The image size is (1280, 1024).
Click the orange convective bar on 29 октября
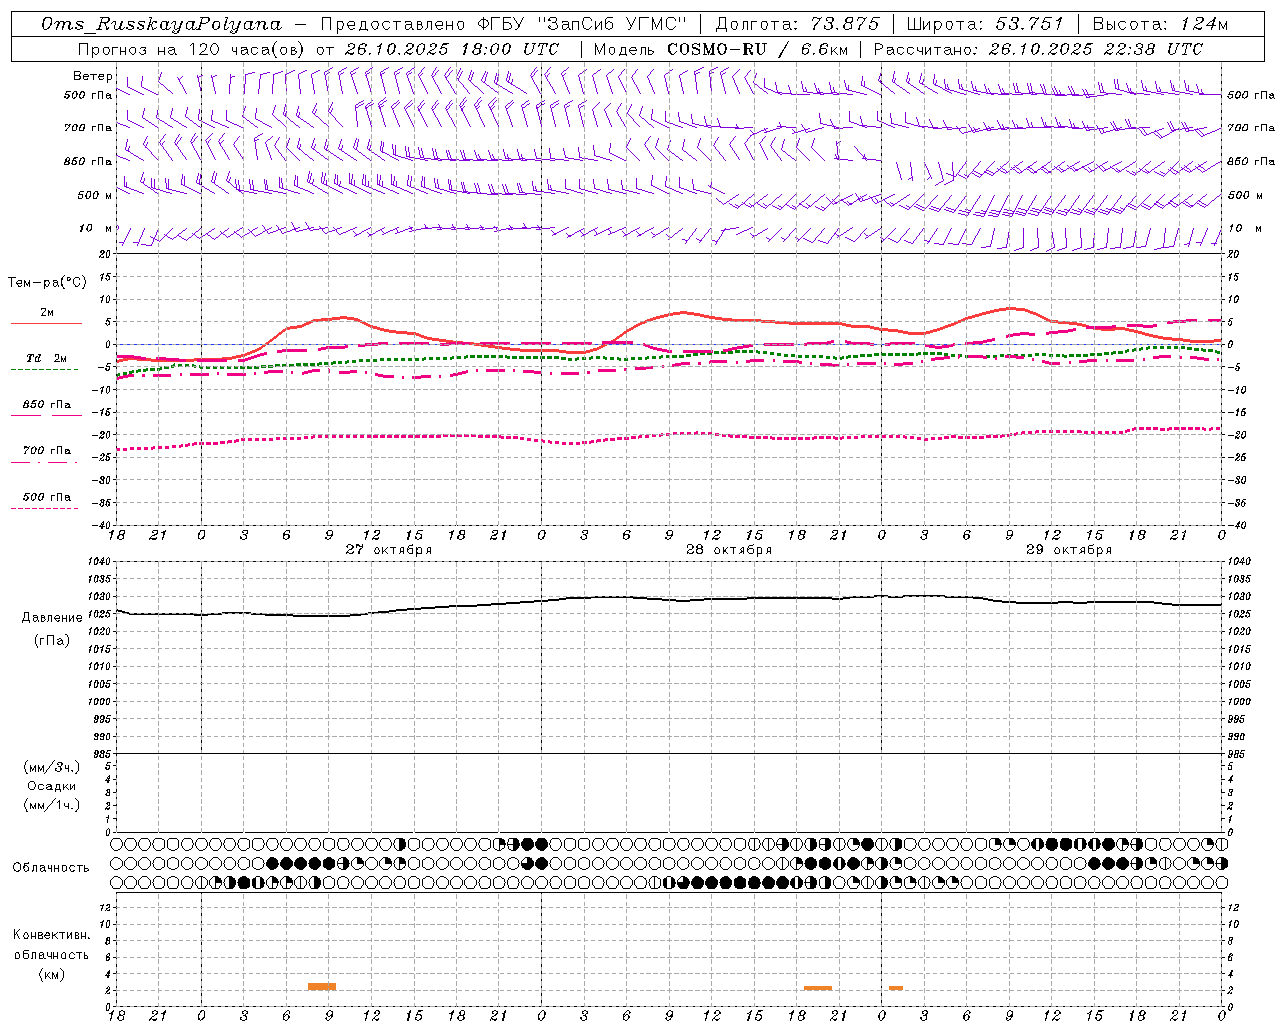(896, 988)
